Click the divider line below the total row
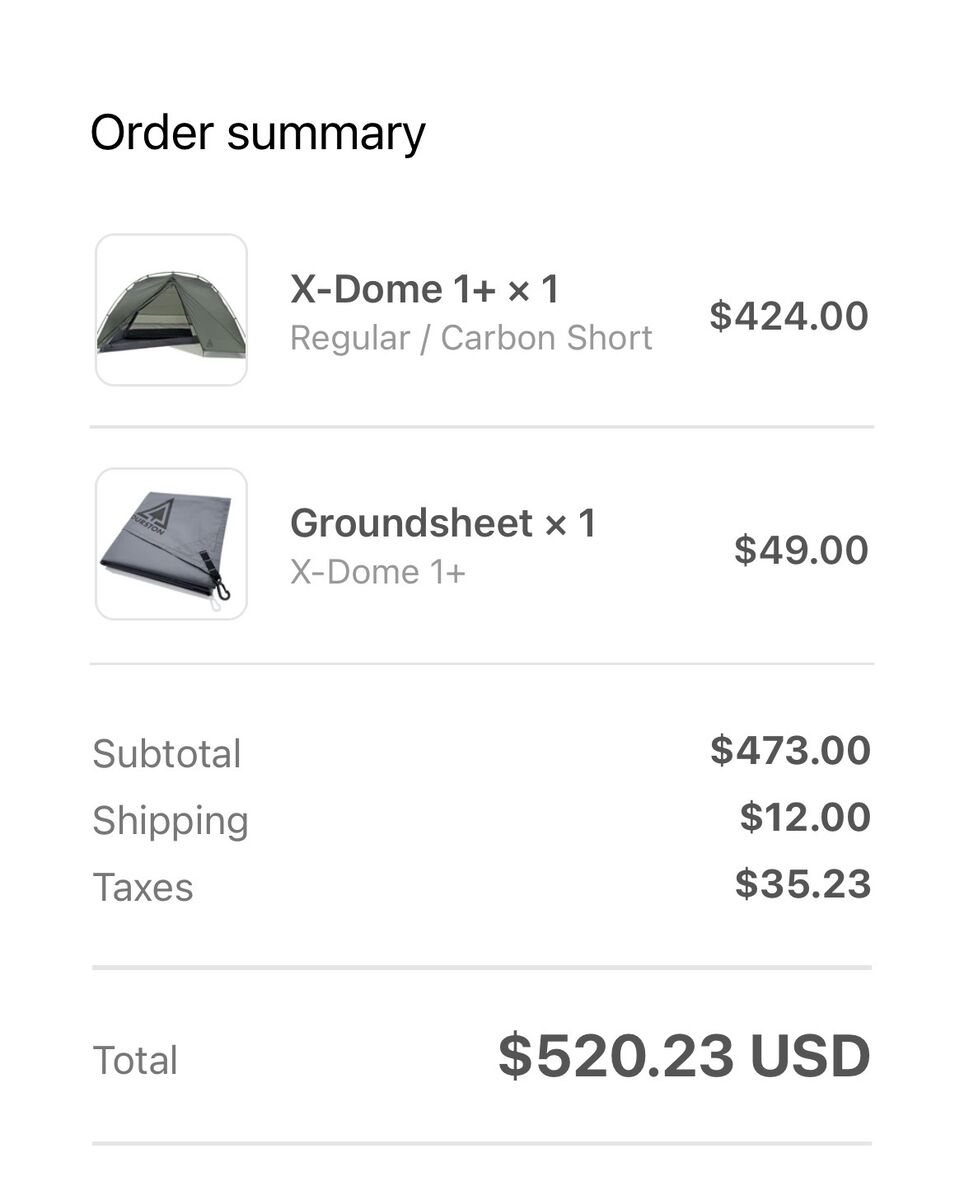The width and height of the screenshot is (964, 1200). 482,1143
